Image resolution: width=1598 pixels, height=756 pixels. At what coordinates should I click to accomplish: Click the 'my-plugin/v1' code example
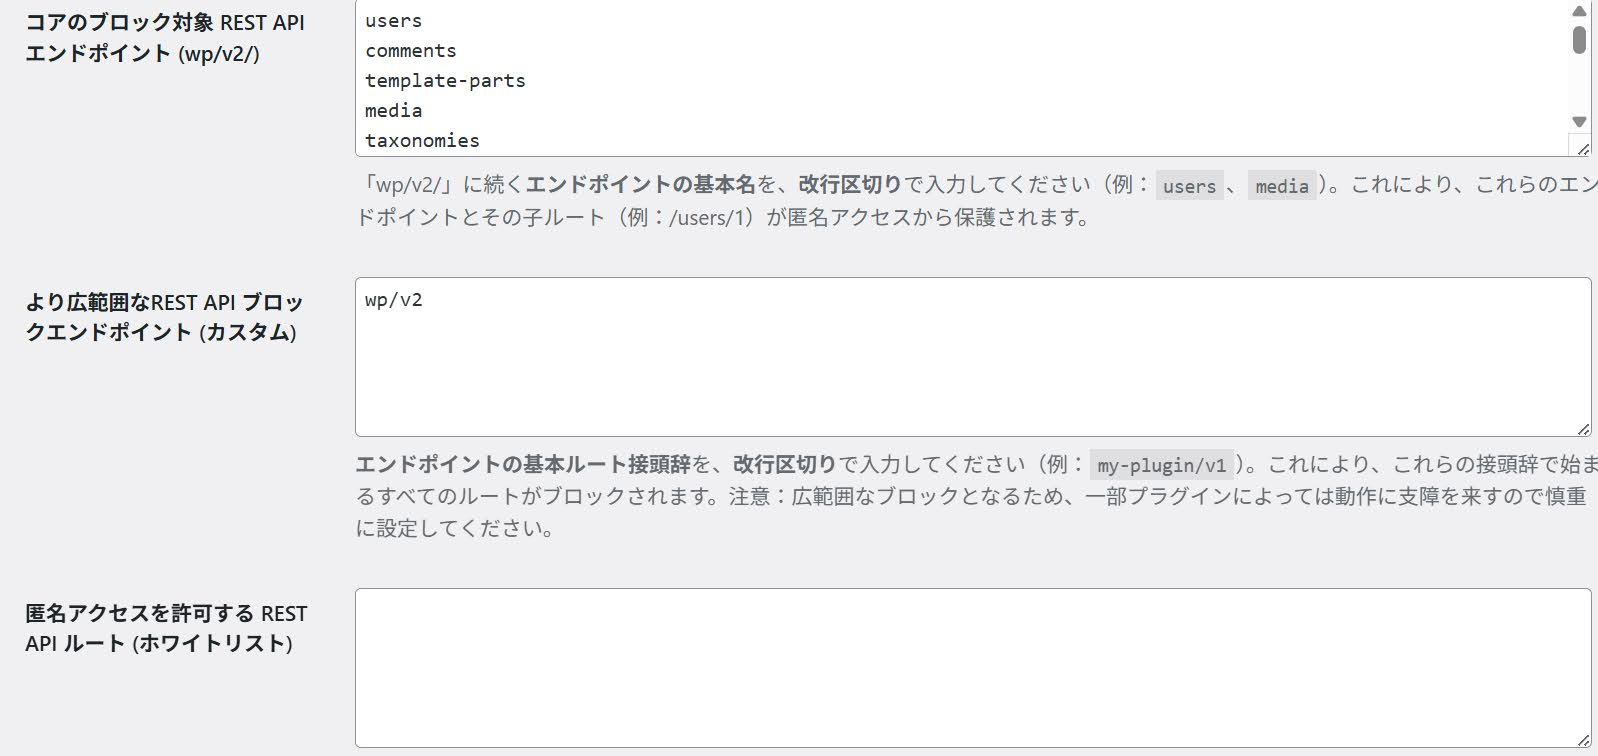[1162, 465]
